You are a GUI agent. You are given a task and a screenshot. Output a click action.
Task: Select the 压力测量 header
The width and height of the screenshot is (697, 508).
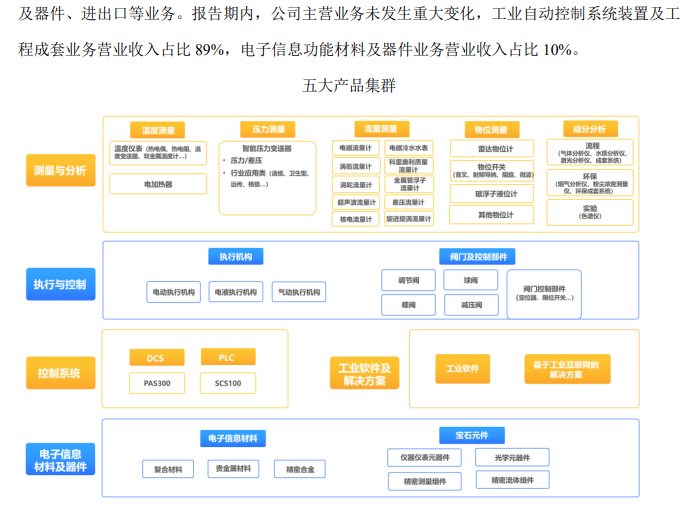pyautogui.click(x=268, y=130)
